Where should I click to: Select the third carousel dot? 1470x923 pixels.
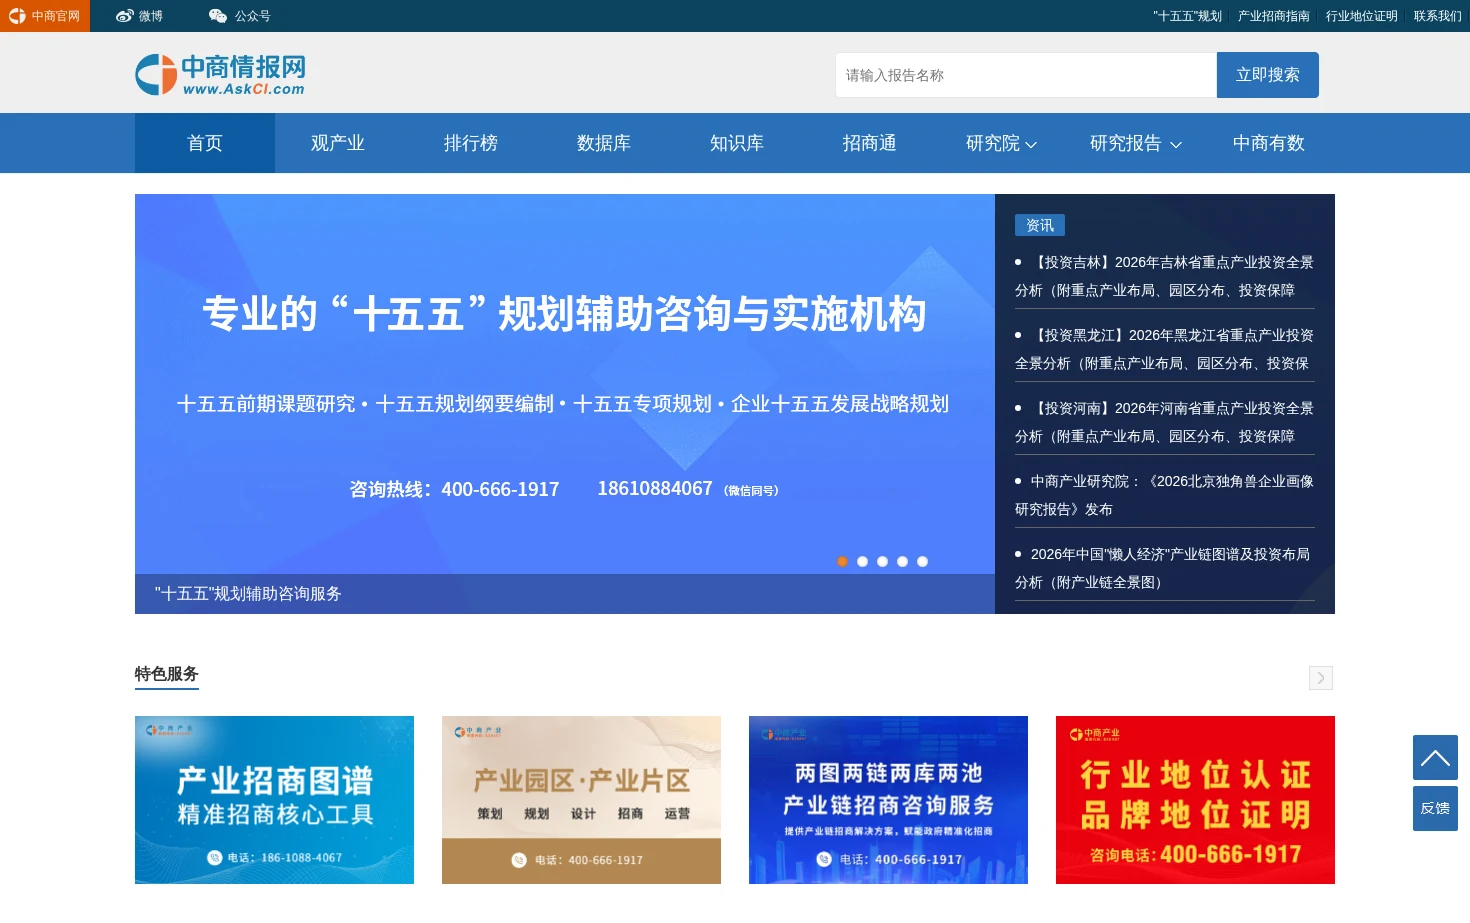(x=882, y=561)
